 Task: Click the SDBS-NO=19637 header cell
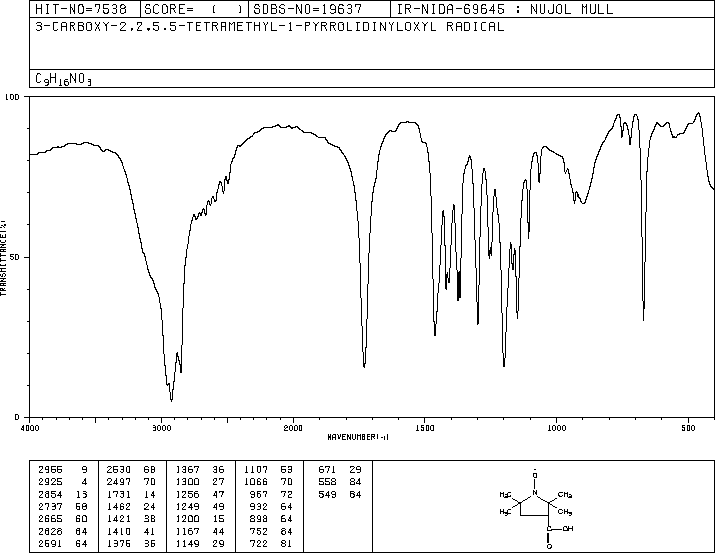pos(319,9)
